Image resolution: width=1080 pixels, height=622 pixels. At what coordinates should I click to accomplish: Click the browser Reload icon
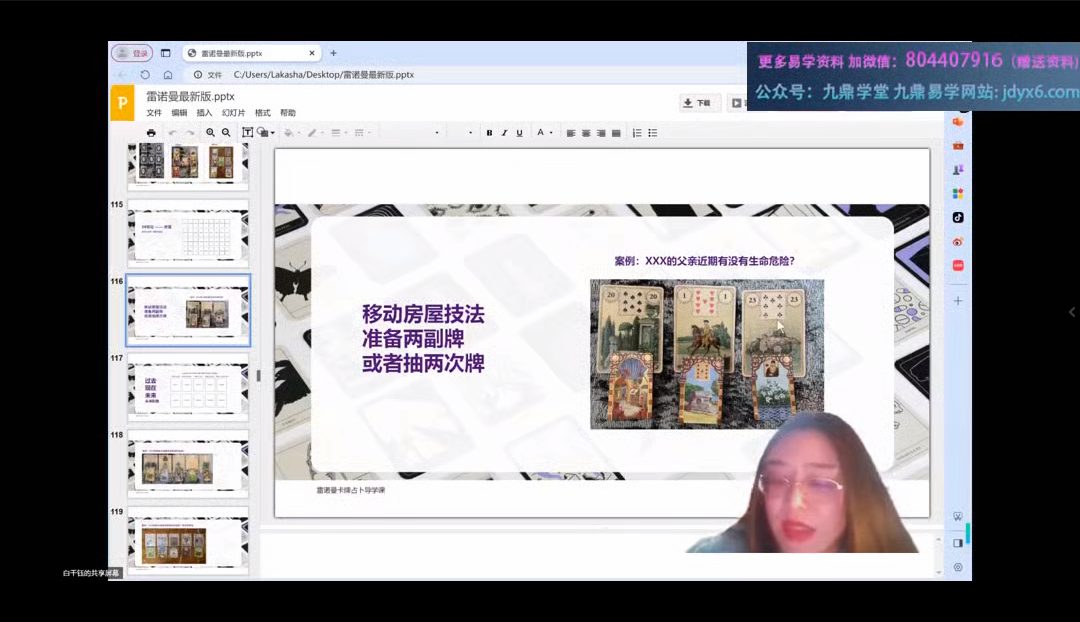point(145,75)
